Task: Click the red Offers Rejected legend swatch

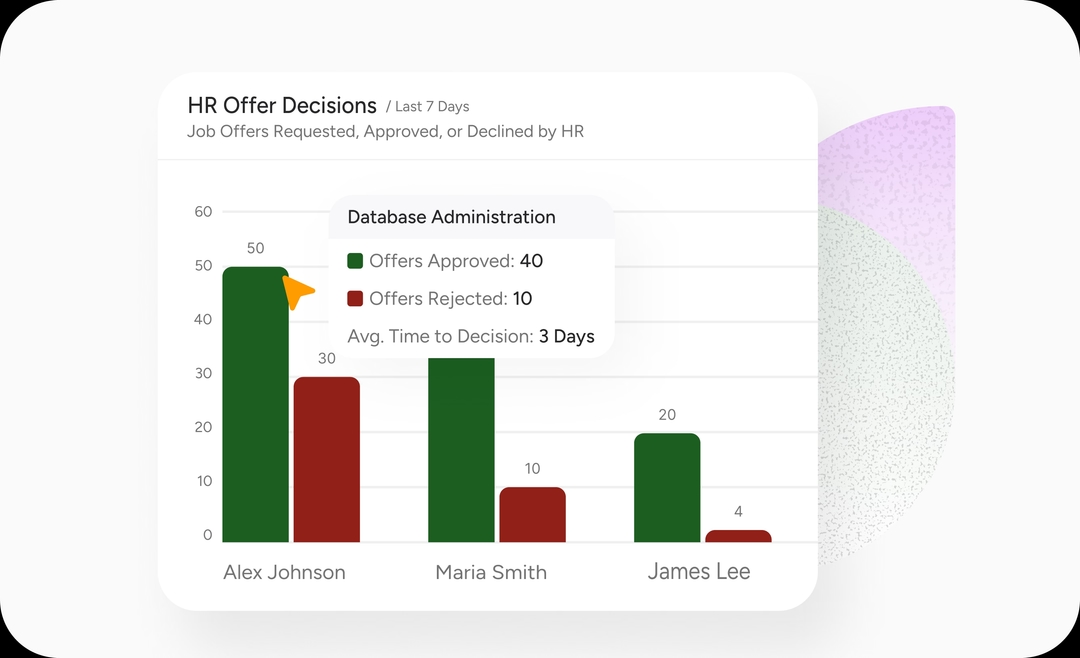Action: tap(355, 299)
